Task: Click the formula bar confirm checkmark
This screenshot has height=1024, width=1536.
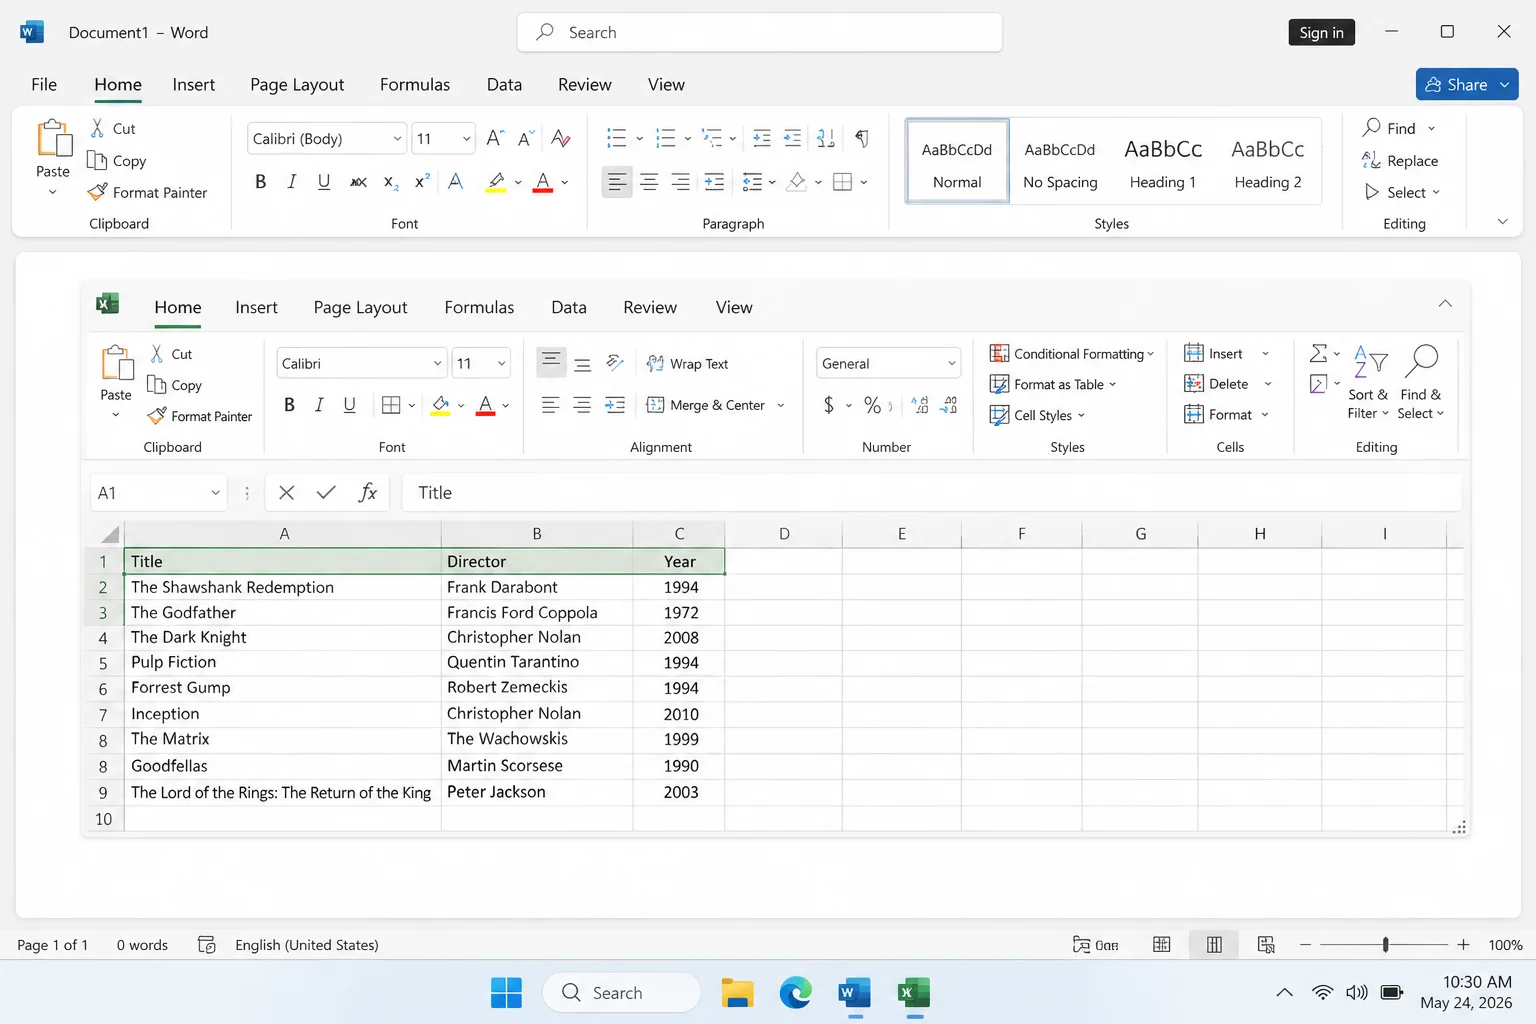Action: coord(326,492)
